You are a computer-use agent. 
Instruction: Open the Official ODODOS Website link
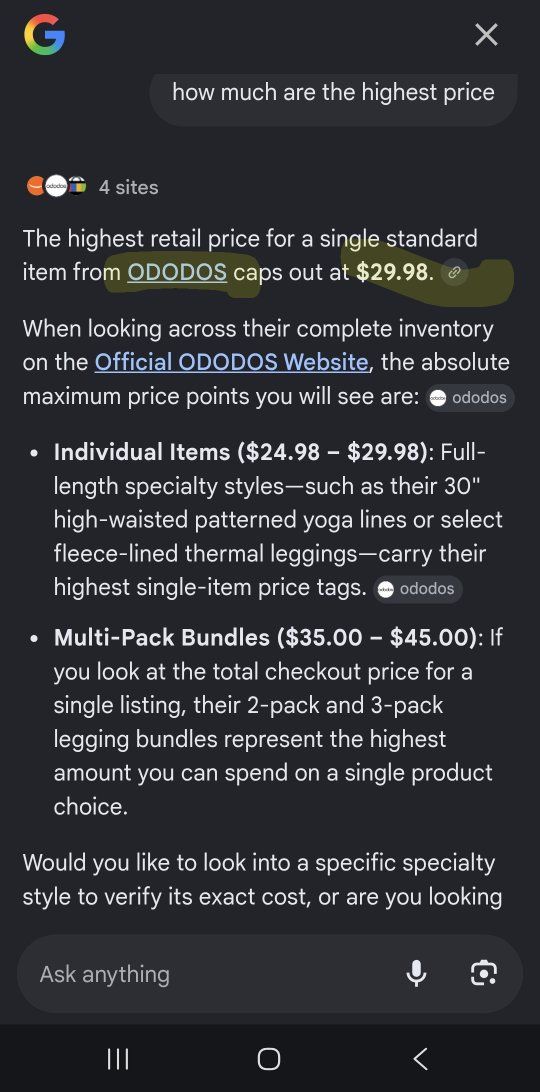click(x=231, y=362)
